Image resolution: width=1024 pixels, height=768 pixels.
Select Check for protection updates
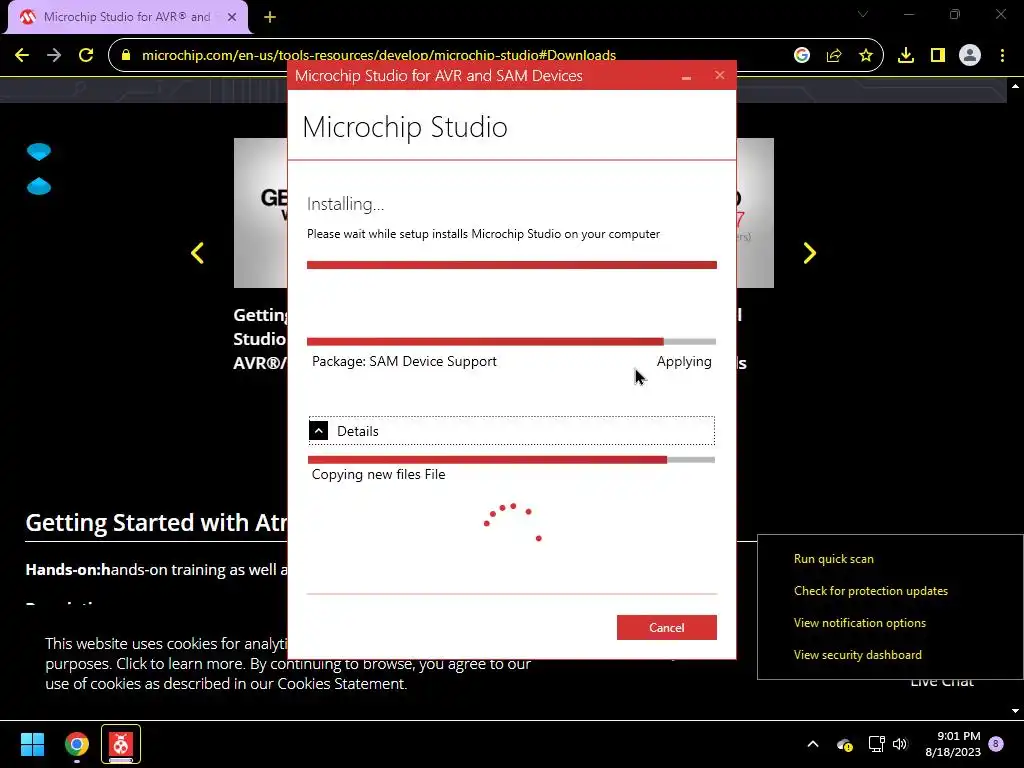[871, 591]
